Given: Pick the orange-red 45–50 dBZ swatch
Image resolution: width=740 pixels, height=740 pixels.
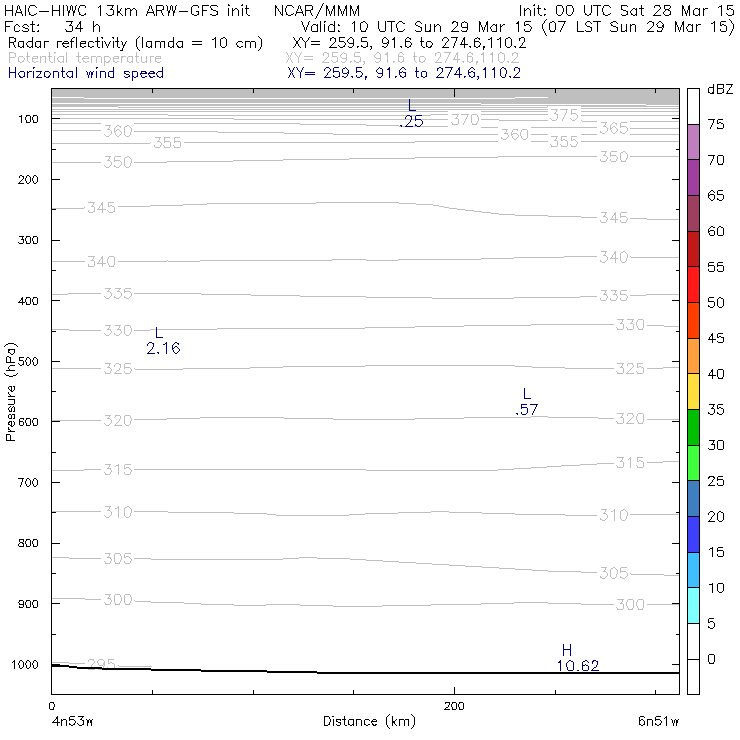Looking at the screenshot, I should [x=693, y=320].
